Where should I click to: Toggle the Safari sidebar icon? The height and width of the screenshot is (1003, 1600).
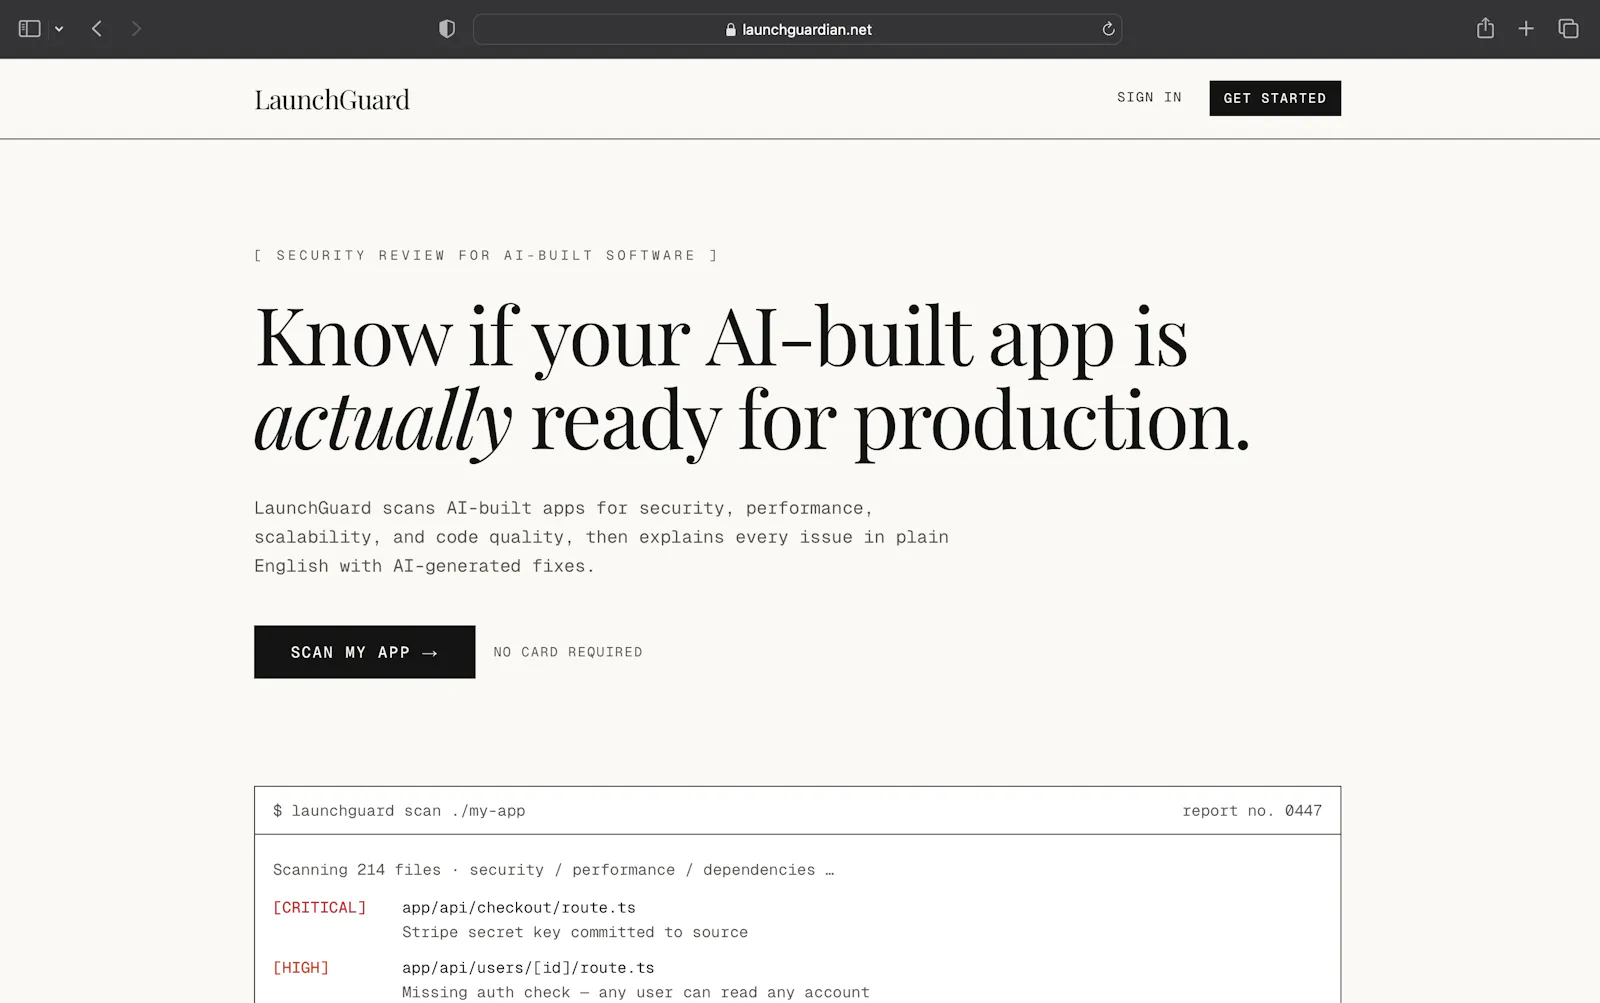[30, 29]
